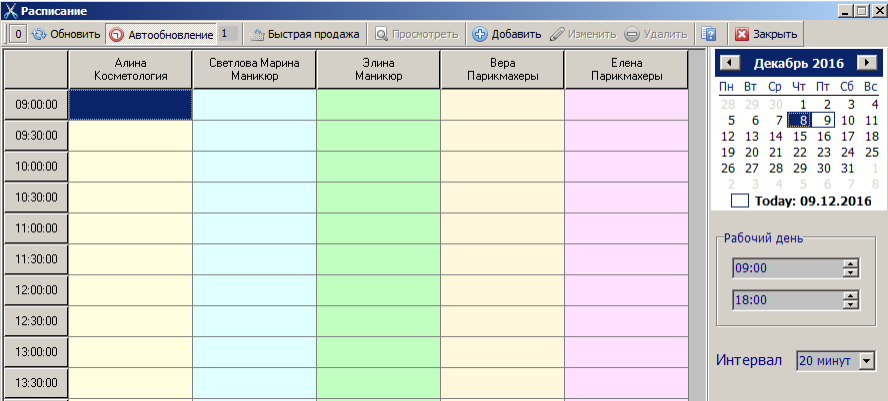Increase the 09:00 workday start time
This screenshot has height=401, width=888.
851,264
